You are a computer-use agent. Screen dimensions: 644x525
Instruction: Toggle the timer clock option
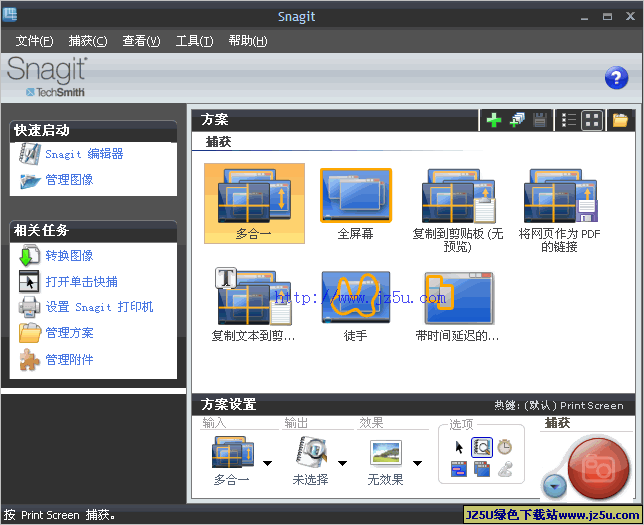pos(504,447)
